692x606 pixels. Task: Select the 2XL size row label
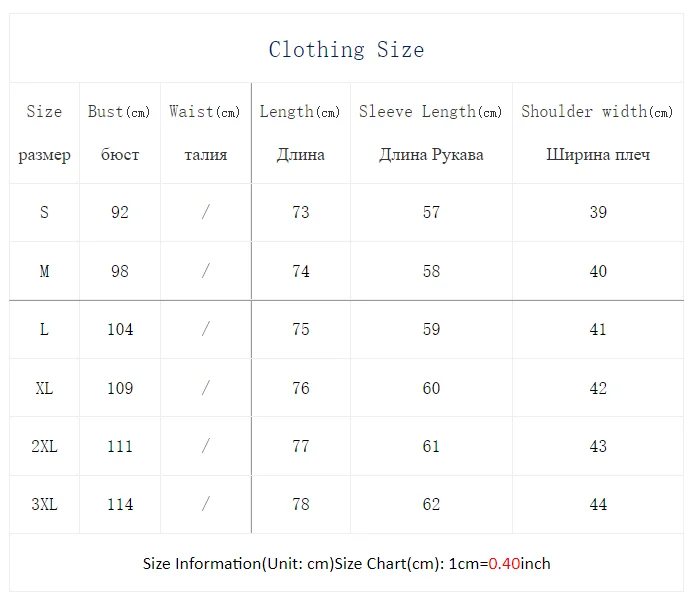click(x=44, y=446)
